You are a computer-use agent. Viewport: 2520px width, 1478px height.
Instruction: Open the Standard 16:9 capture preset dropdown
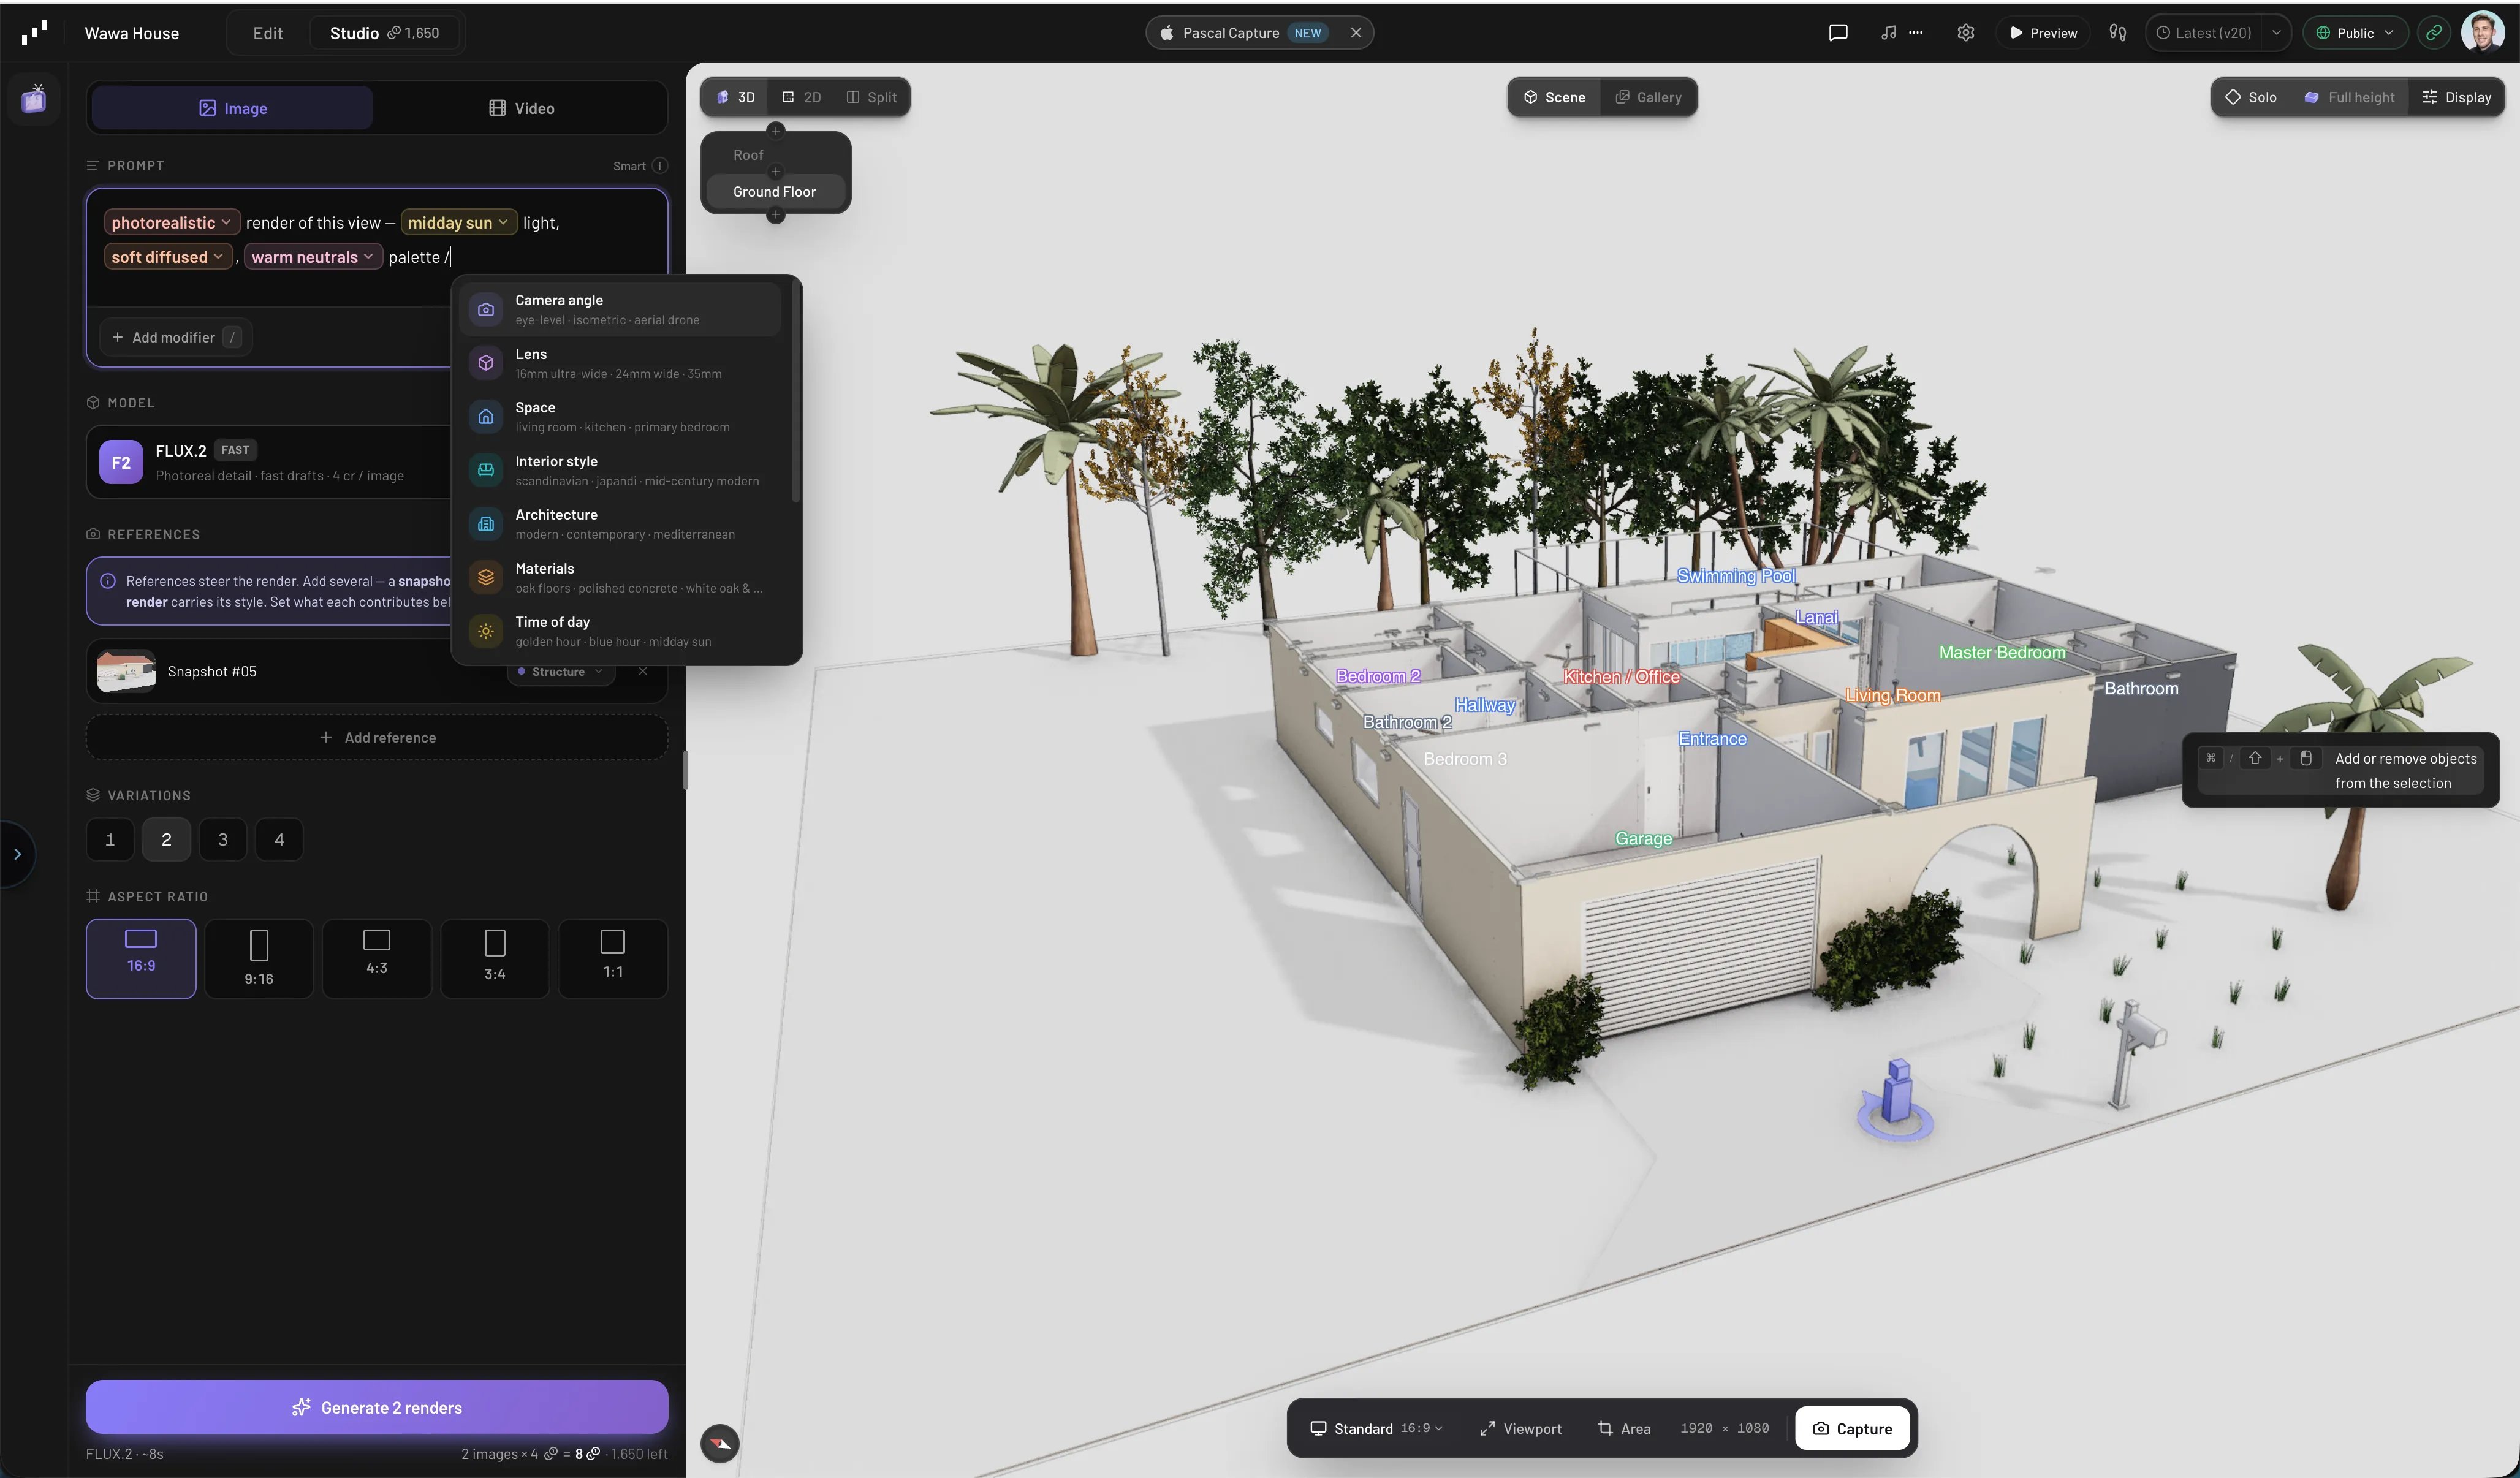pyautogui.click(x=1377, y=1429)
